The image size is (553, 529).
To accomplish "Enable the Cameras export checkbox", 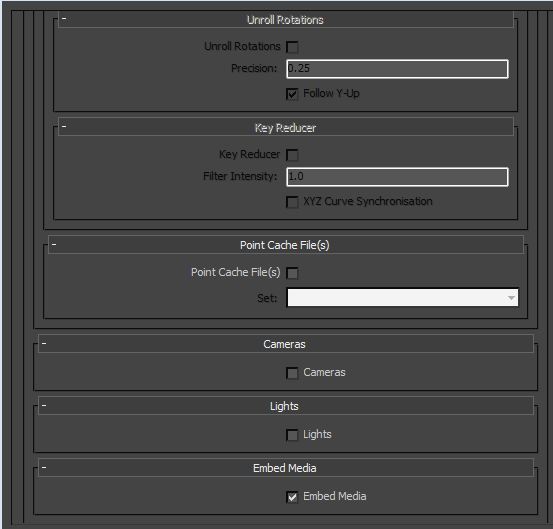I will 292,373.
